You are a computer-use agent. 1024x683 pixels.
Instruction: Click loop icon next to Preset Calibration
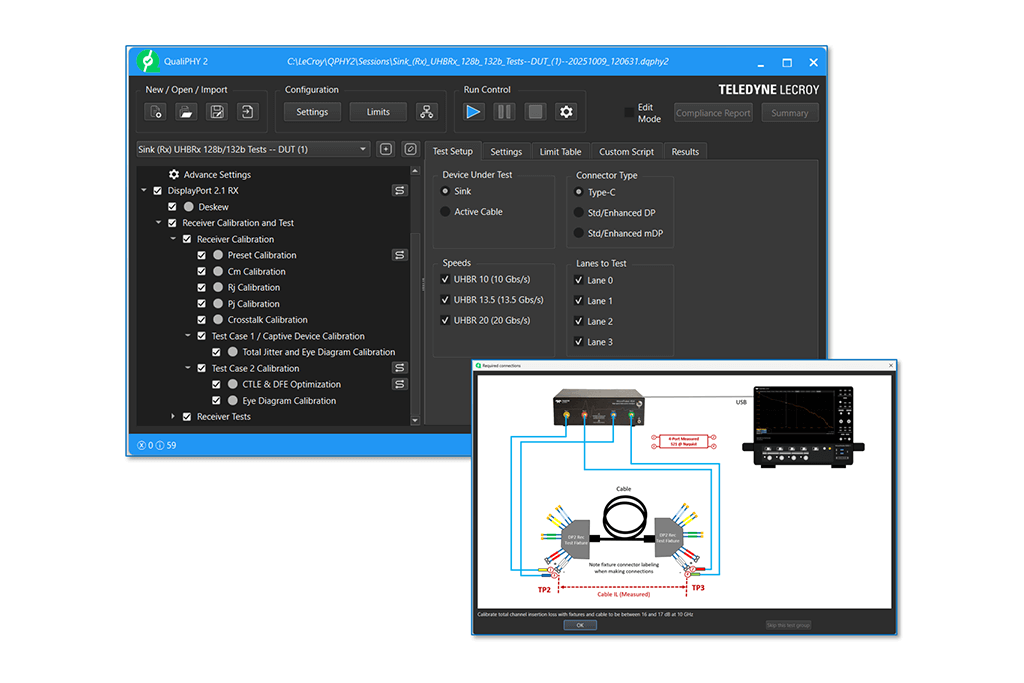click(399, 255)
